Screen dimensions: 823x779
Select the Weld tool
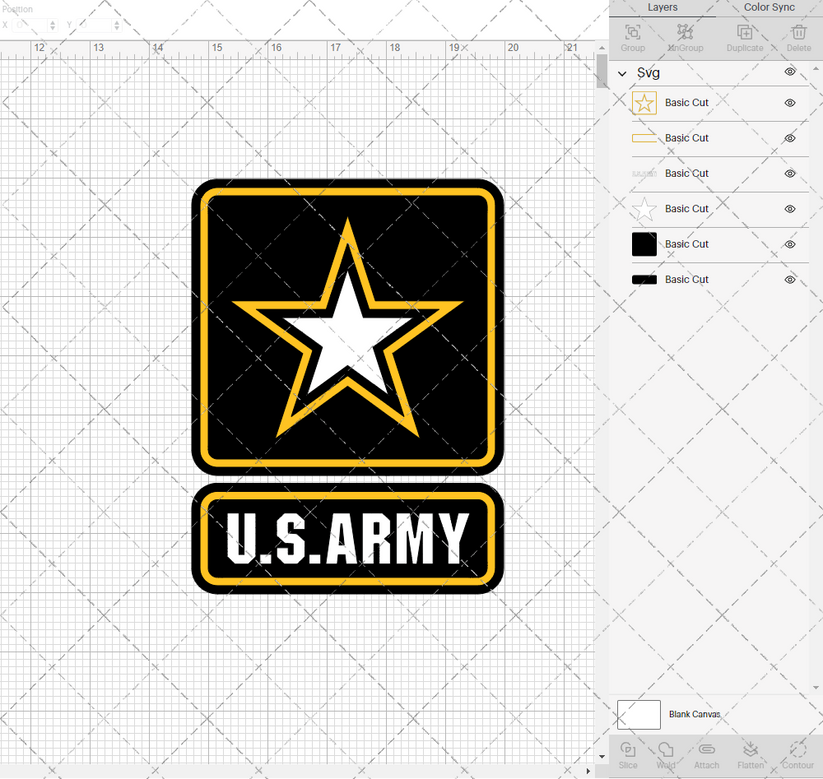click(x=666, y=753)
